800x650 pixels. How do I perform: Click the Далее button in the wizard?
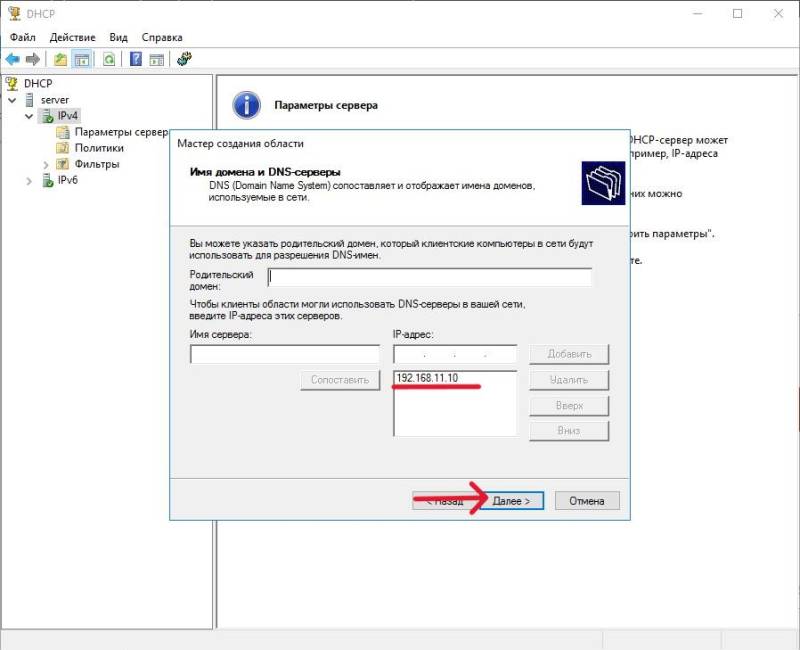coord(517,500)
